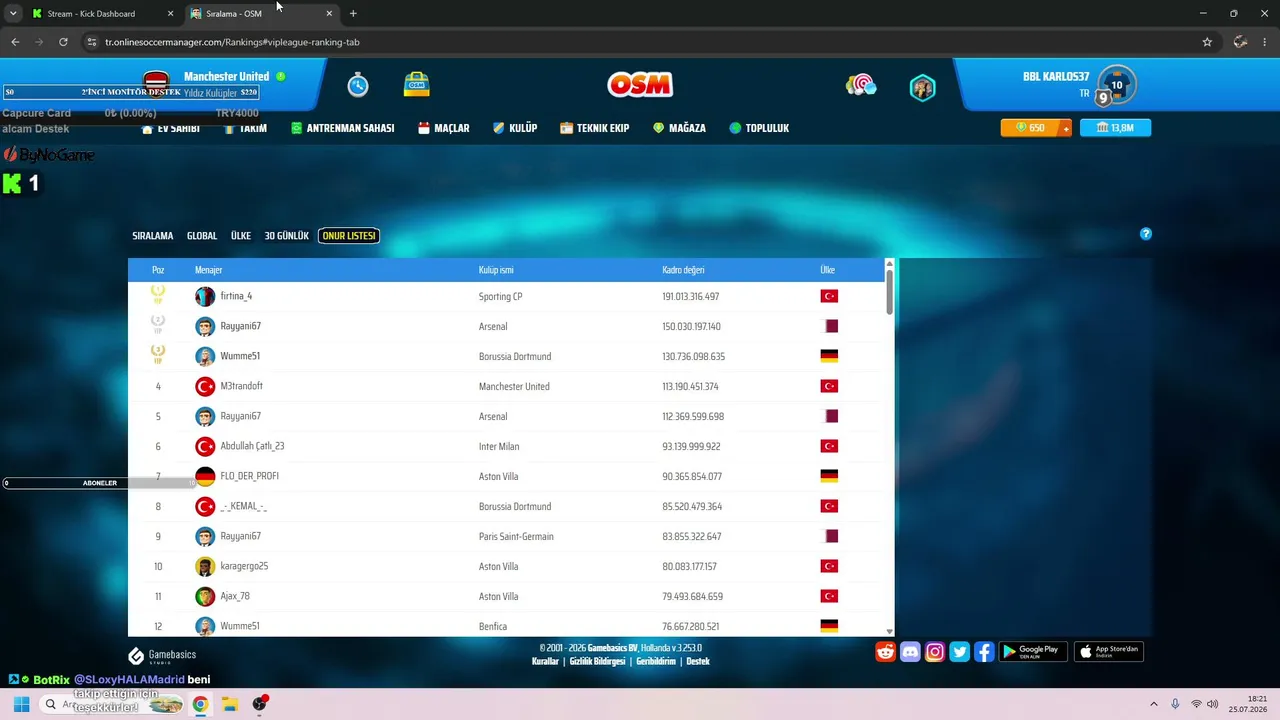
Task: Open Chrome from the taskbar
Action: [x=200, y=704]
